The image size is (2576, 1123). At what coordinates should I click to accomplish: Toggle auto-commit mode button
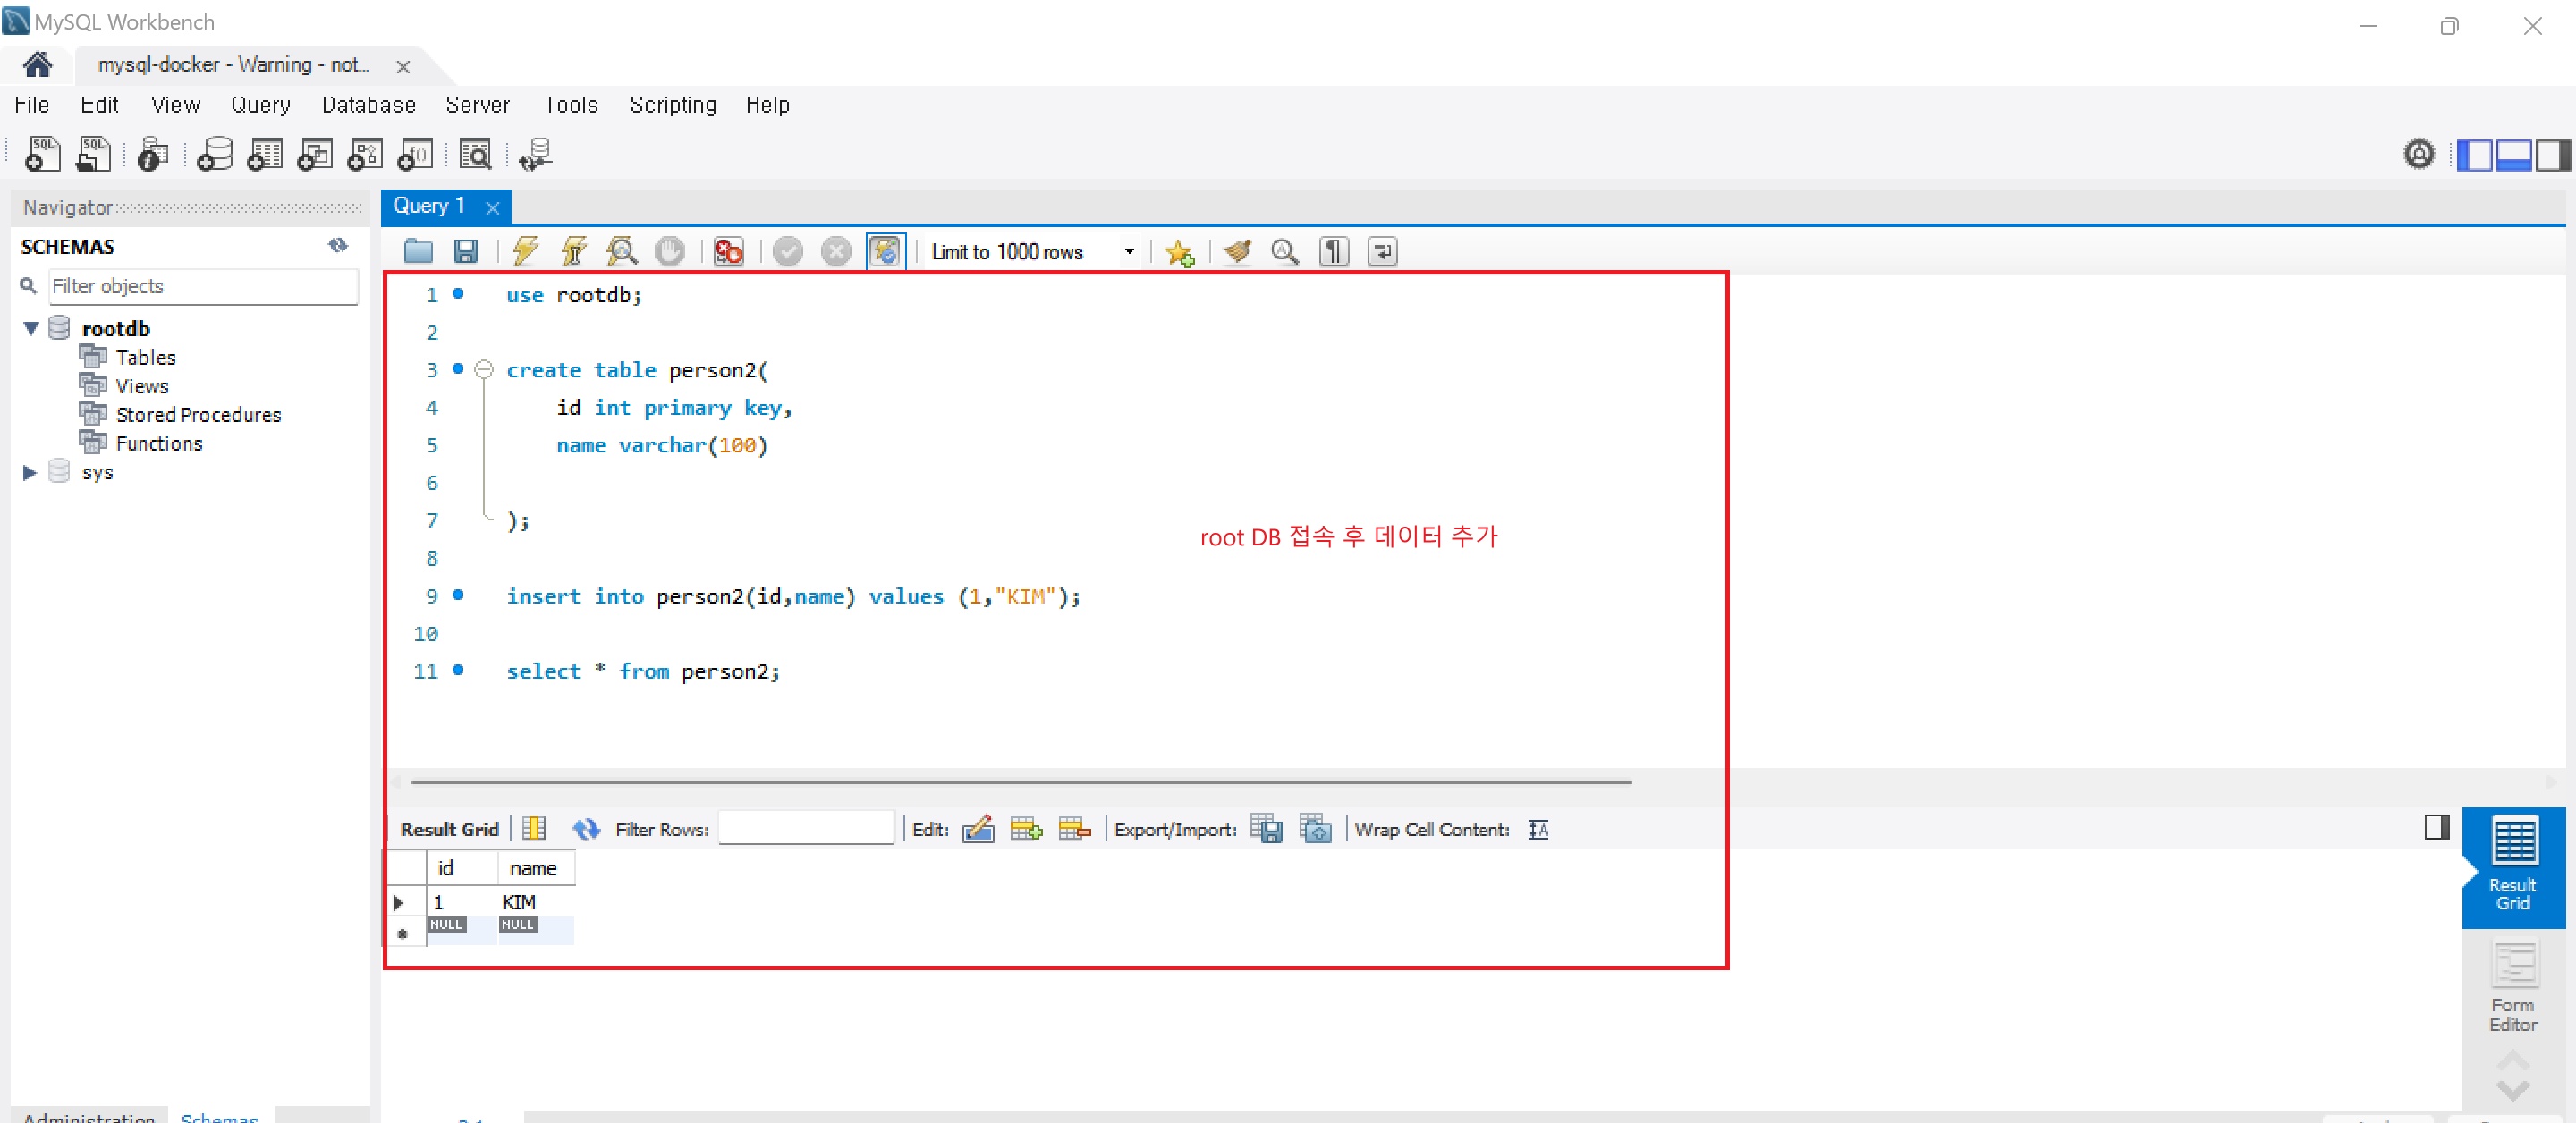click(885, 251)
